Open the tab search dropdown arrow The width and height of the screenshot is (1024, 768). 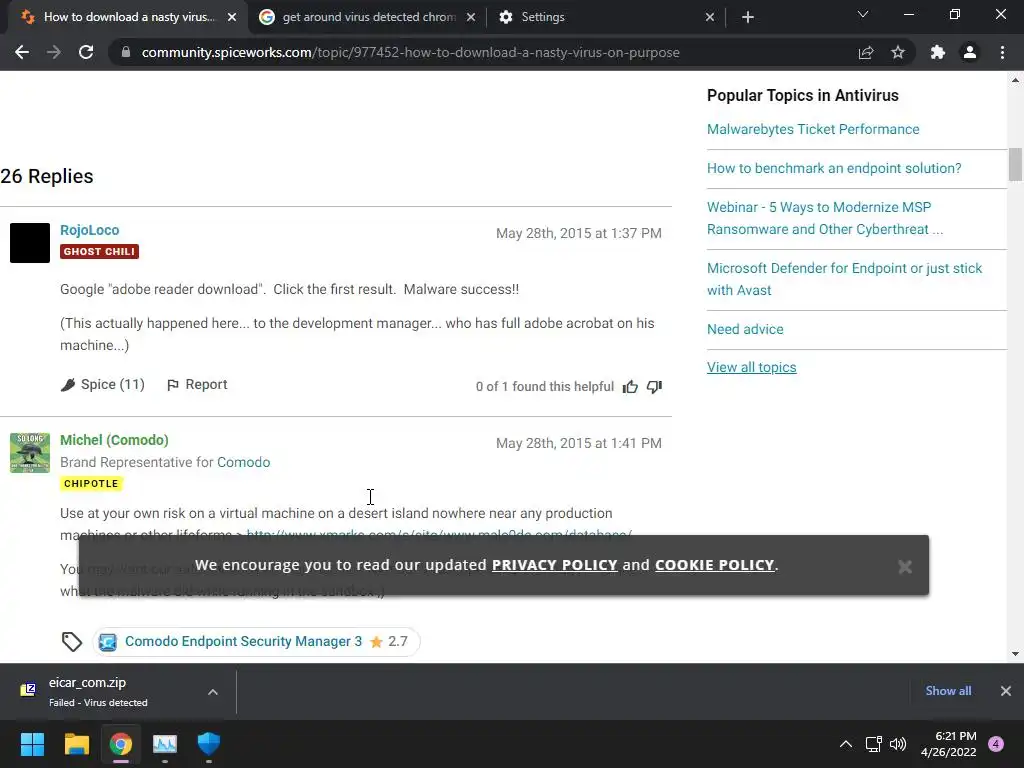(x=863, y=14)
